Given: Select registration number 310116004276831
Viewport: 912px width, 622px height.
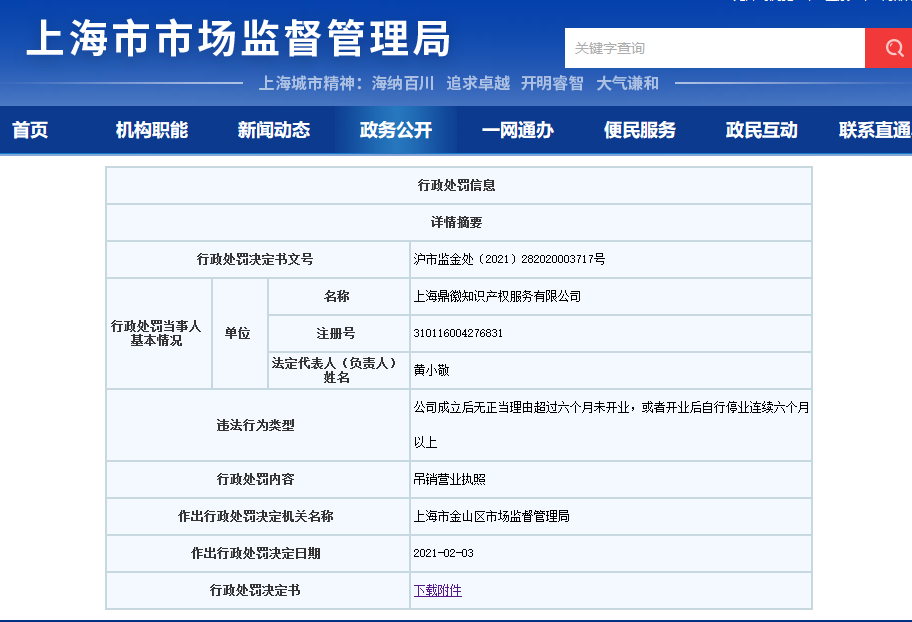Looking at the screenshot, I should click(x=458, y=333).
